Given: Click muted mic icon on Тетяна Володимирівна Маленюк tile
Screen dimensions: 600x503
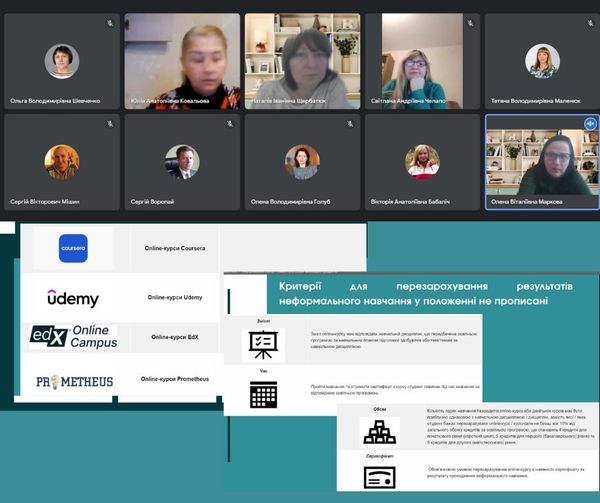Looking at the screenshot, I should (589, 24).
